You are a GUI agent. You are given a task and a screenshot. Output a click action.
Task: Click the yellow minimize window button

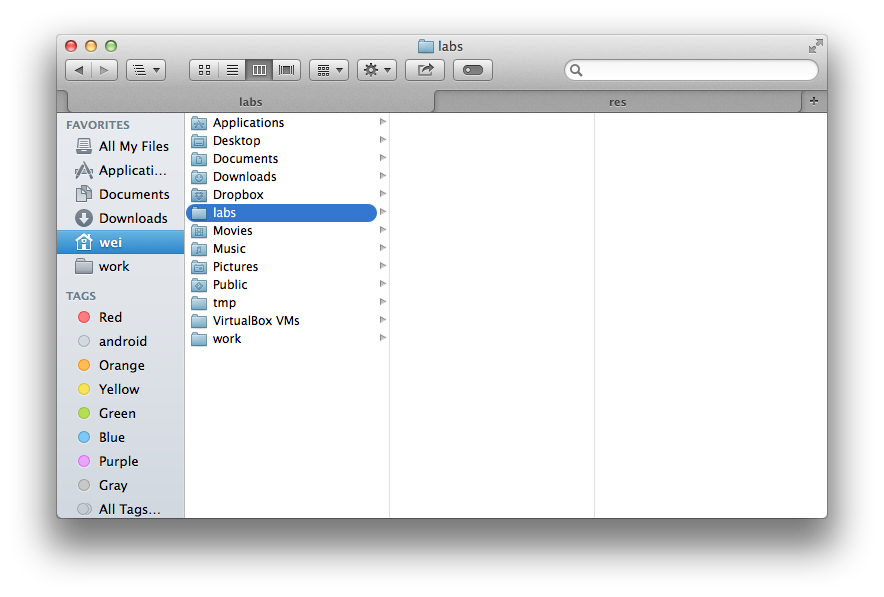coord(91,46)
